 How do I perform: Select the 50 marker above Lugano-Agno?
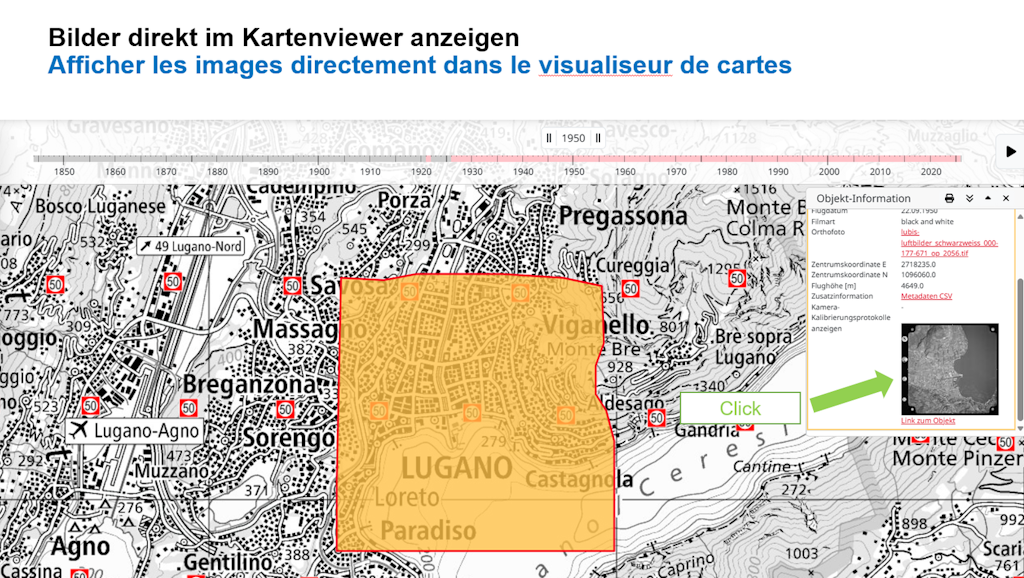pyautogui.click(x=91, y=406)
